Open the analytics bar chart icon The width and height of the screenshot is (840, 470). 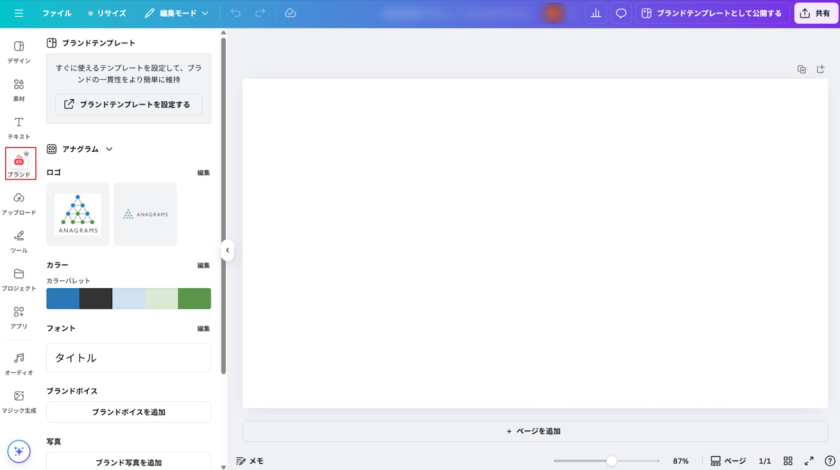(x=596, y=13)
